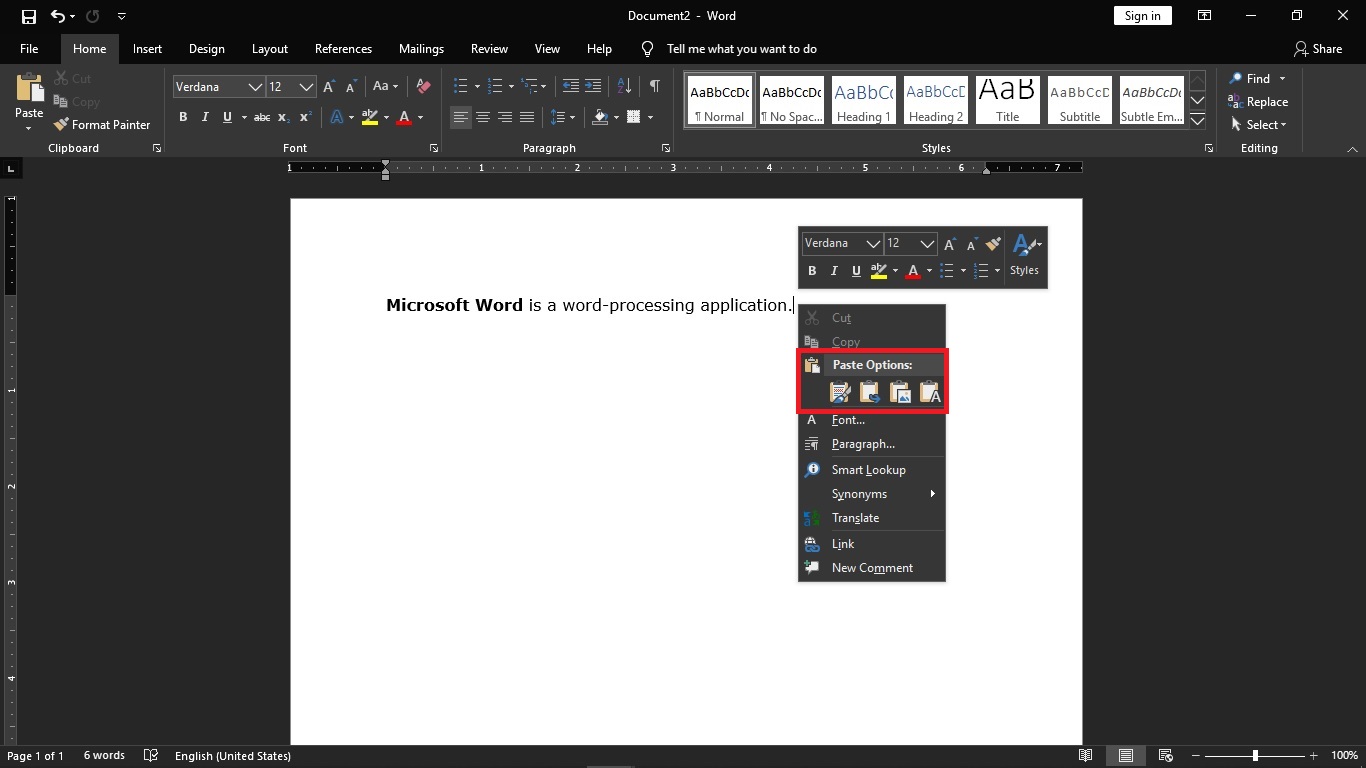This screenshot has height=768, width=1366.
Task: Expand the Paste button dropdown arrow
Action: coord(29,128)
